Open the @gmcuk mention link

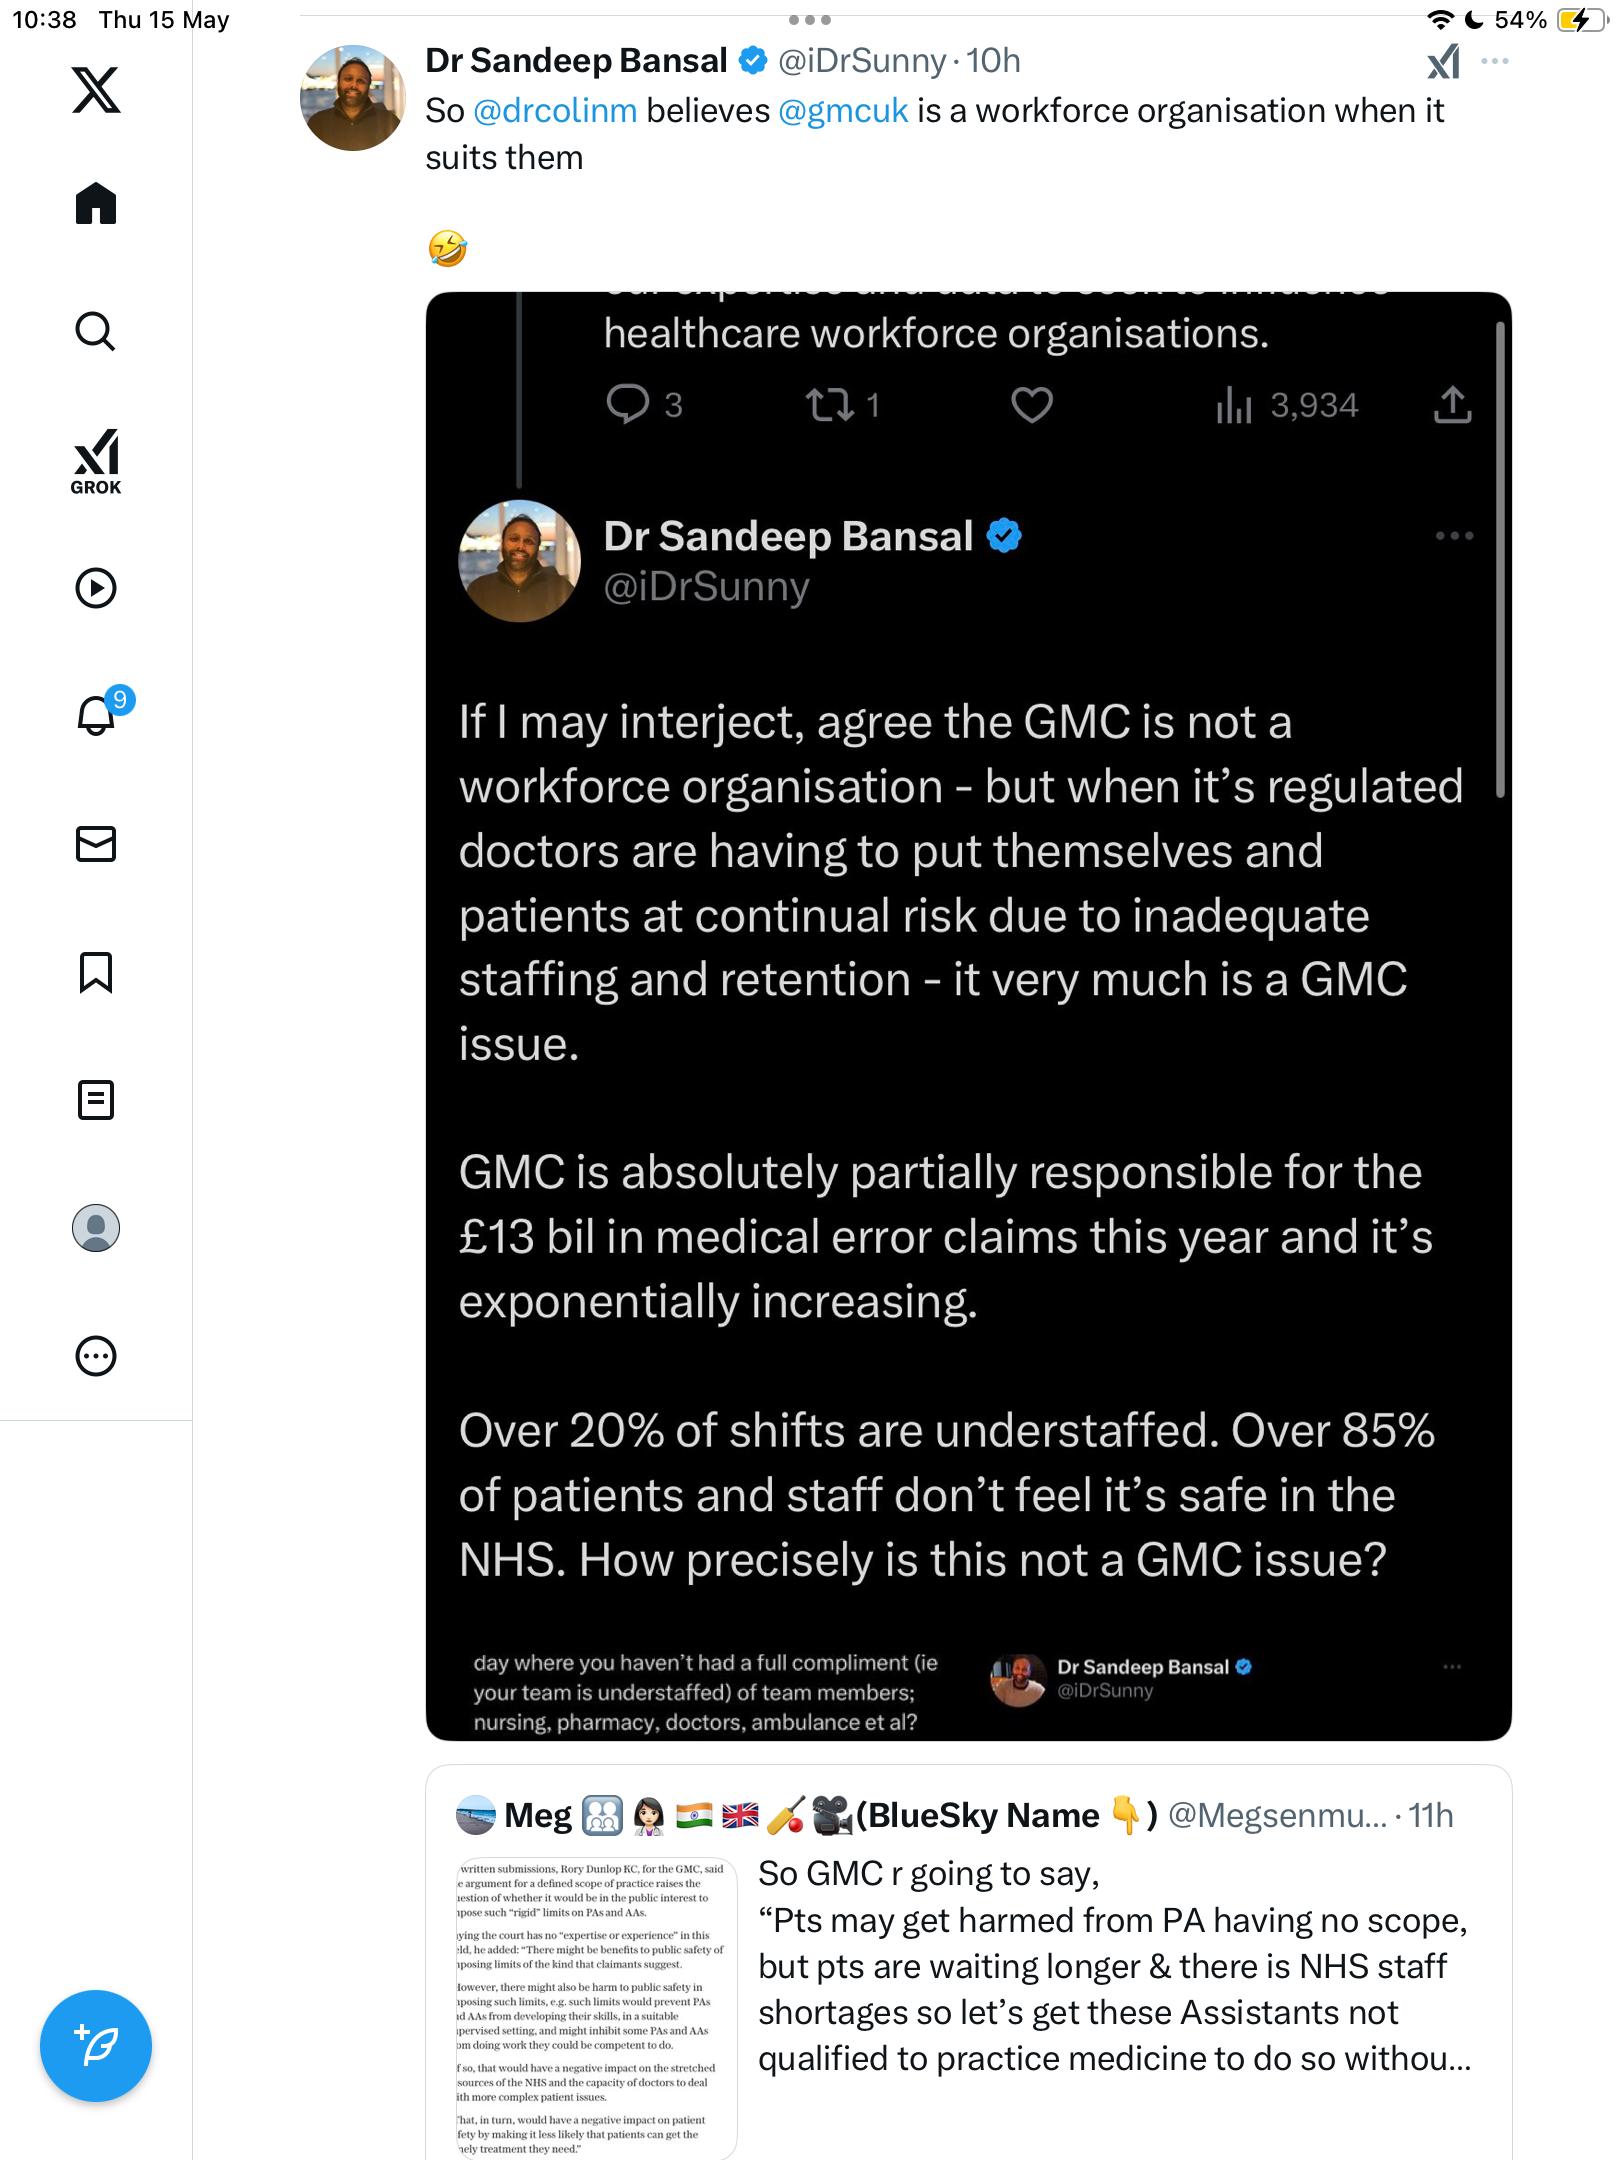(843, 111)
